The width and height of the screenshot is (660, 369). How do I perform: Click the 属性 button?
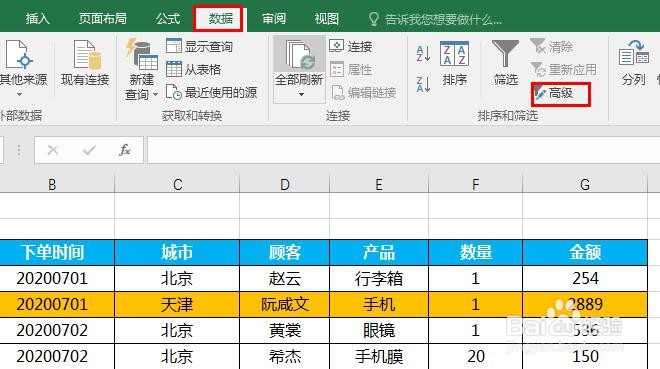click(x=351, y=69)
